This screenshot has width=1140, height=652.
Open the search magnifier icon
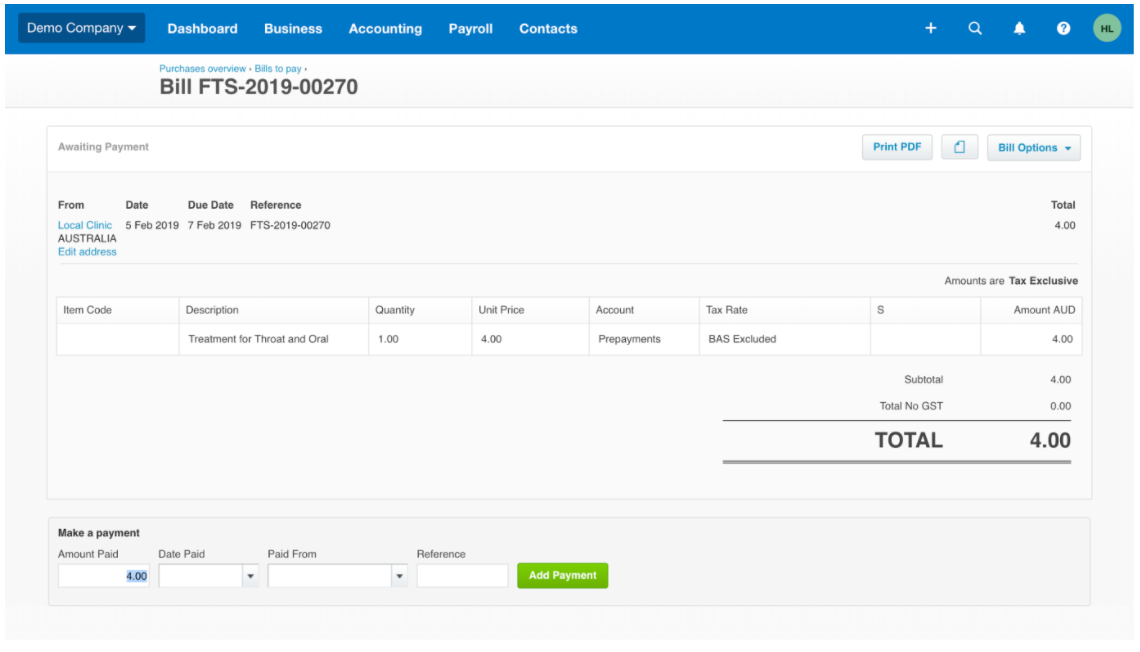click(x=975, y=28)
